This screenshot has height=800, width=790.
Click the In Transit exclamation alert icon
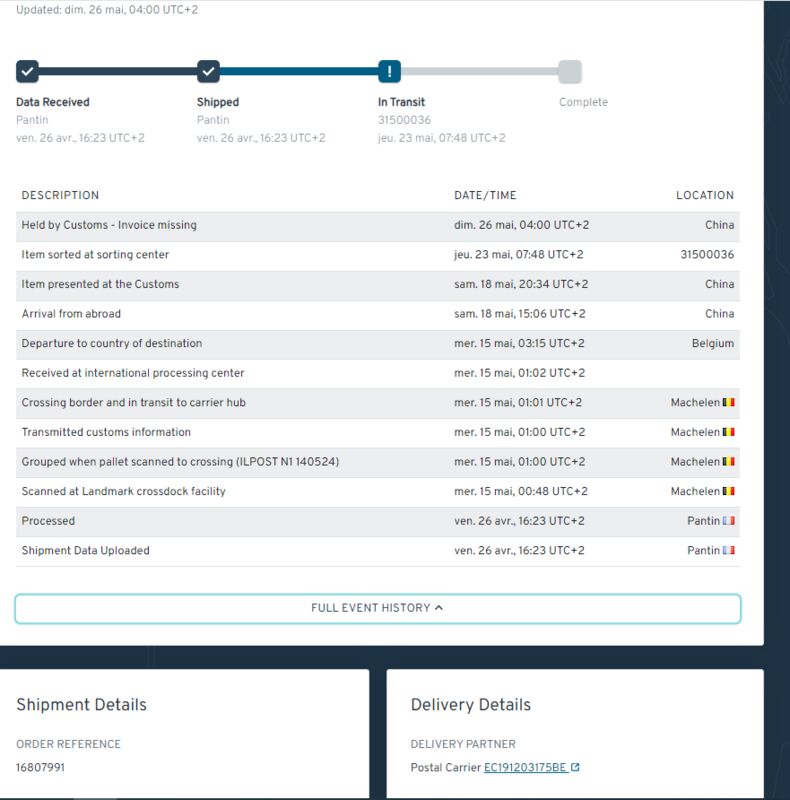click(x=389, y=71)
